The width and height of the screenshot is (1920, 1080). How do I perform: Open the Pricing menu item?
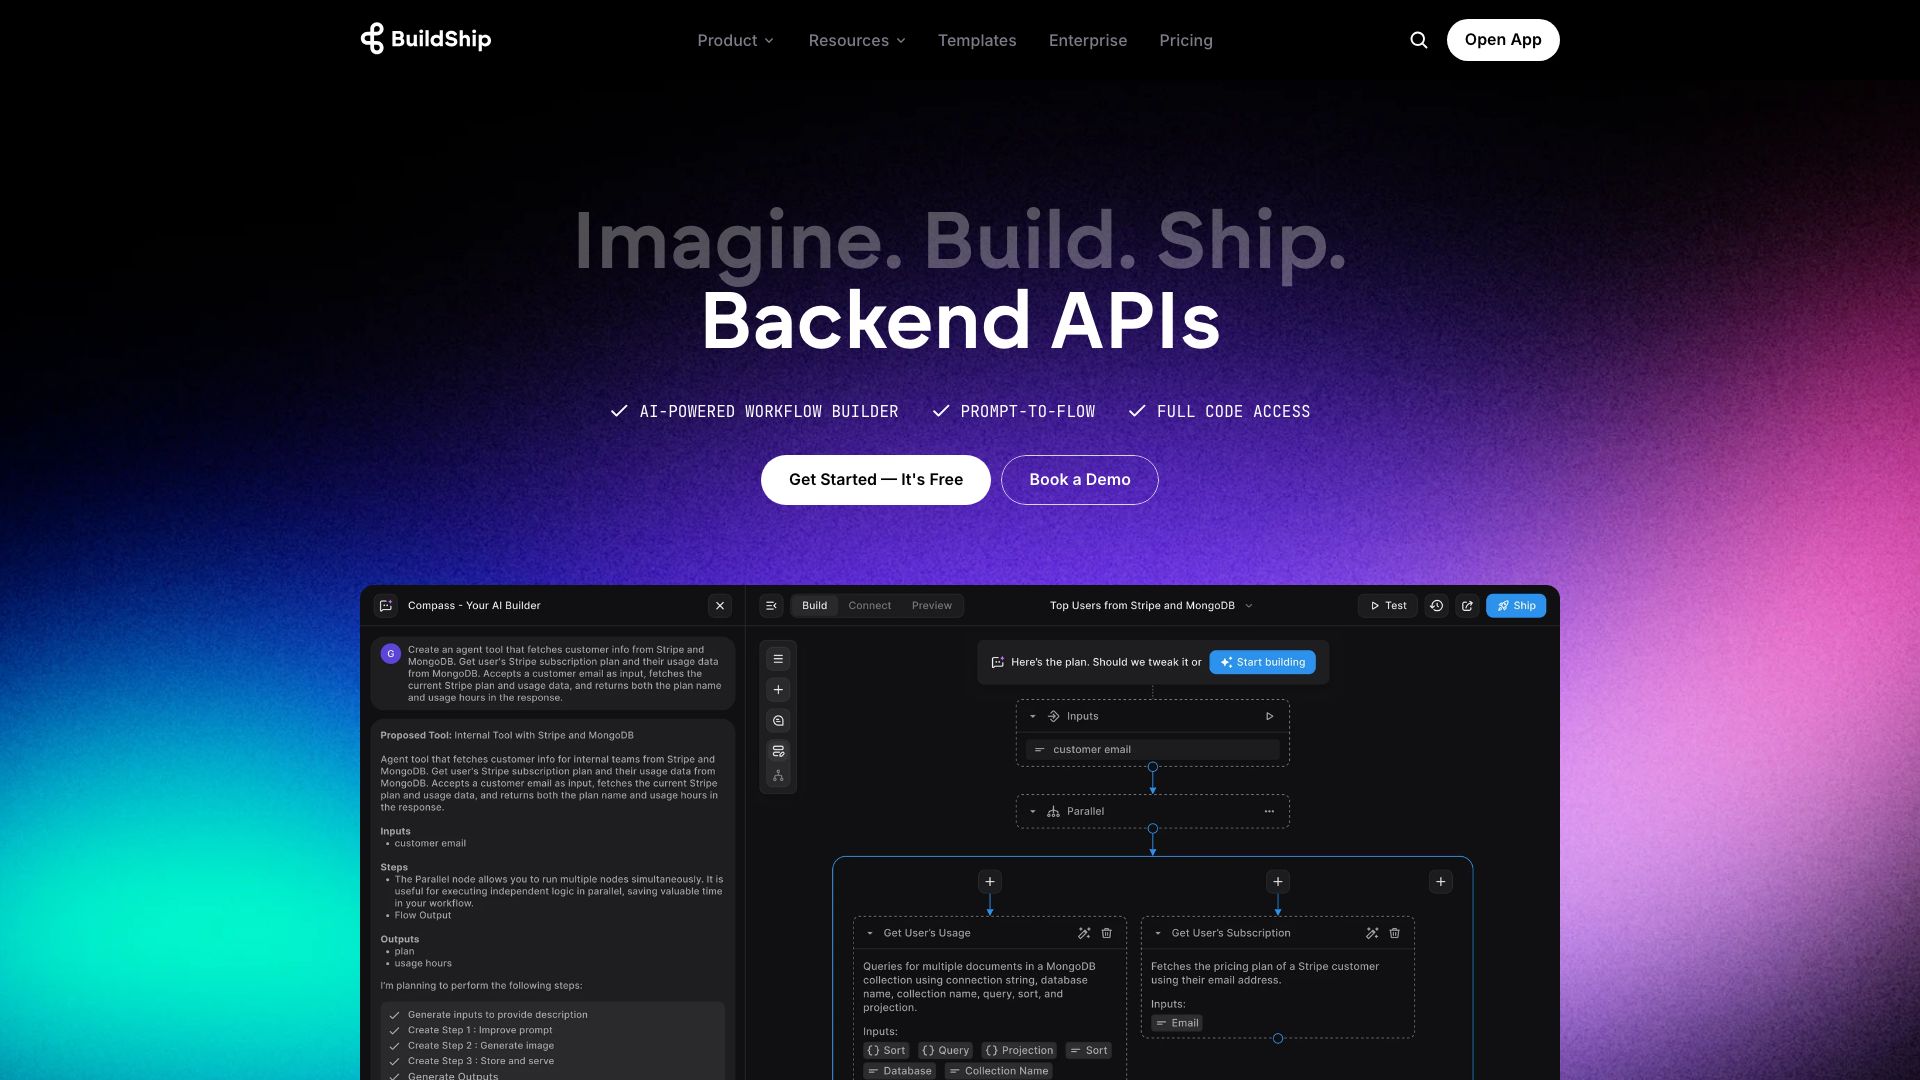click(1186, 40)
